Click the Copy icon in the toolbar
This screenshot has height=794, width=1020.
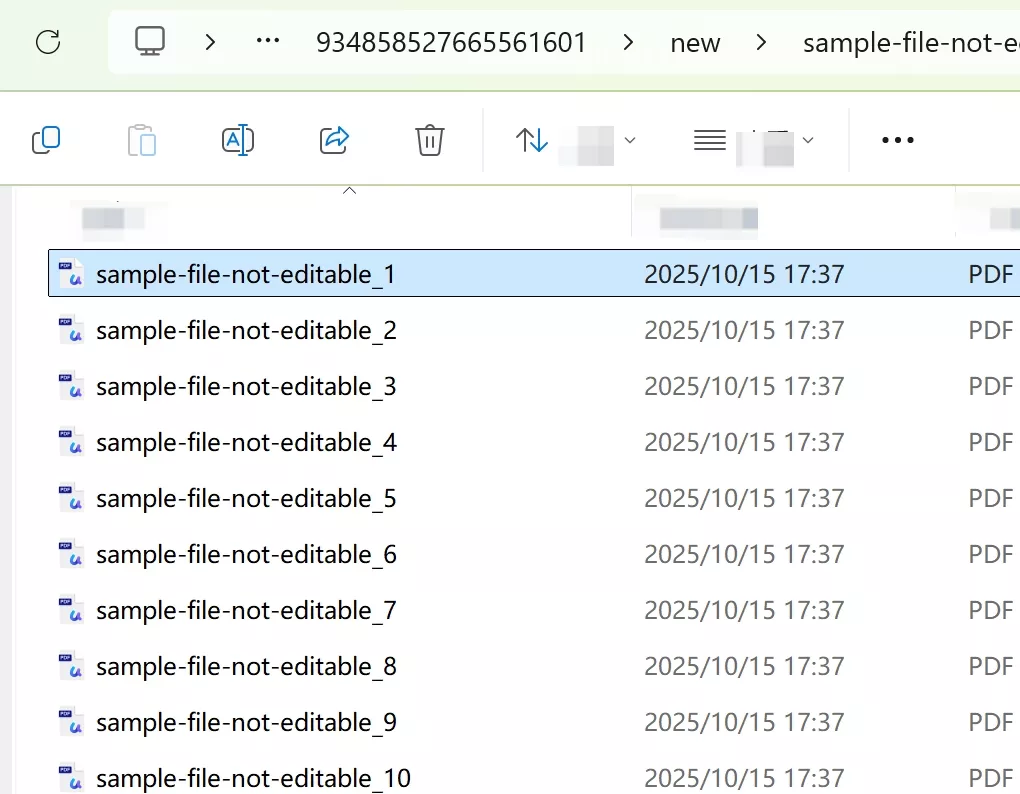pyautogui.click(x=46, y=140)
